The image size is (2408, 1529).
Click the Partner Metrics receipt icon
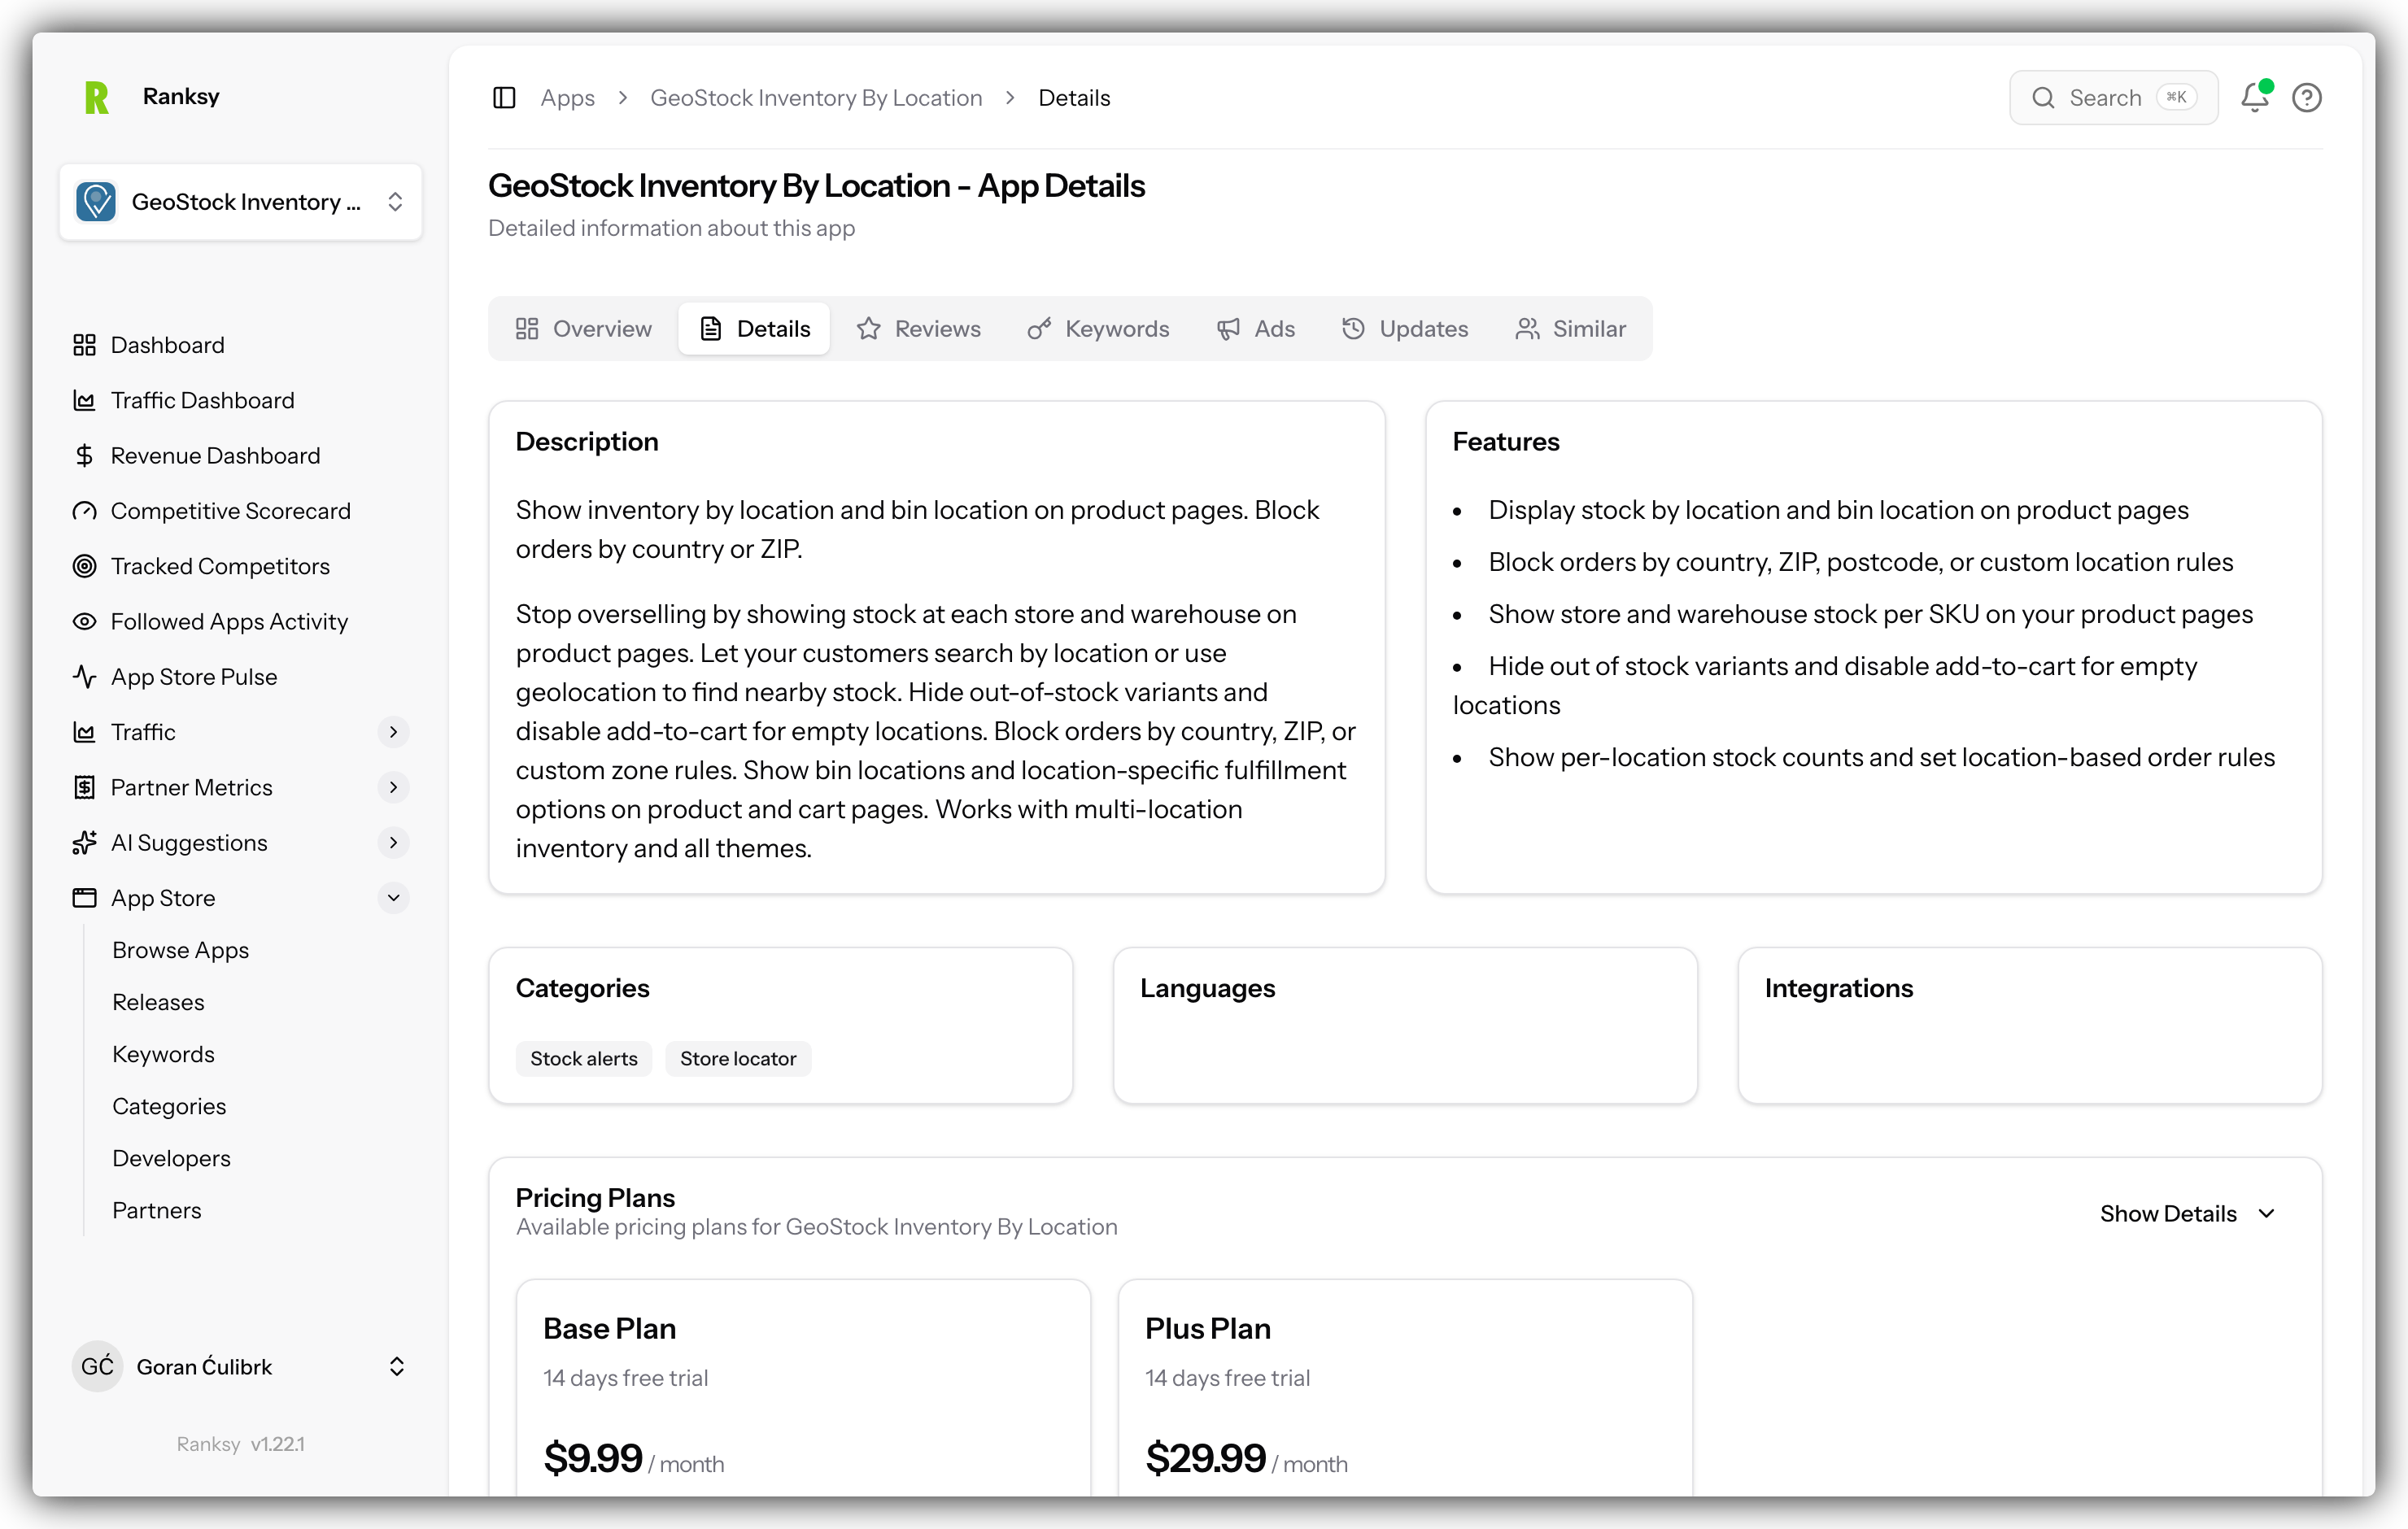84,788
